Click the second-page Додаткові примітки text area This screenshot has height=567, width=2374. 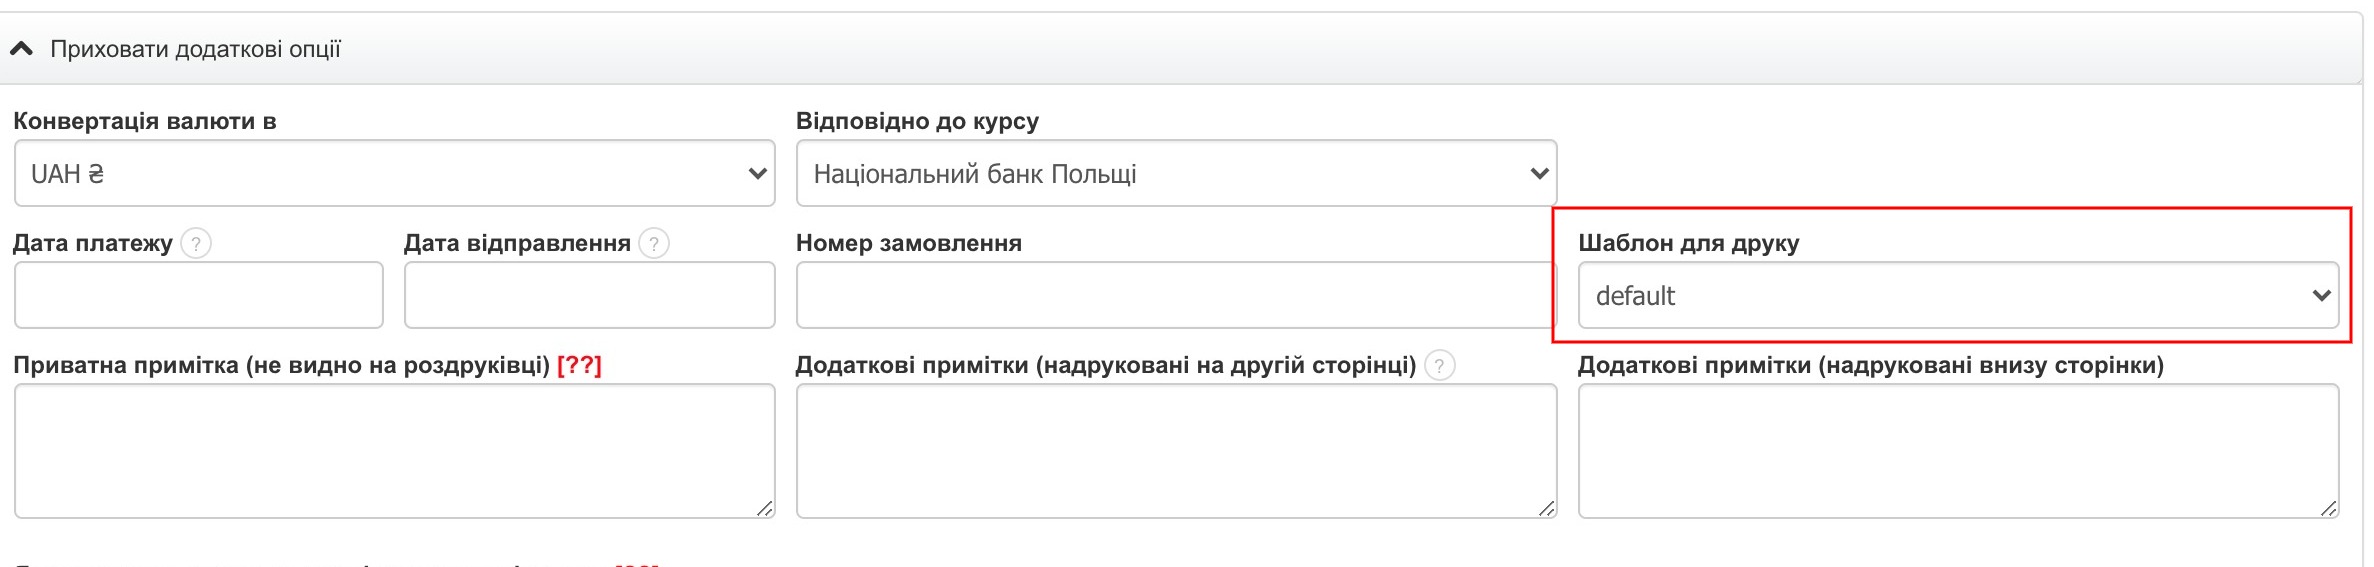(x=1176, y=450)
